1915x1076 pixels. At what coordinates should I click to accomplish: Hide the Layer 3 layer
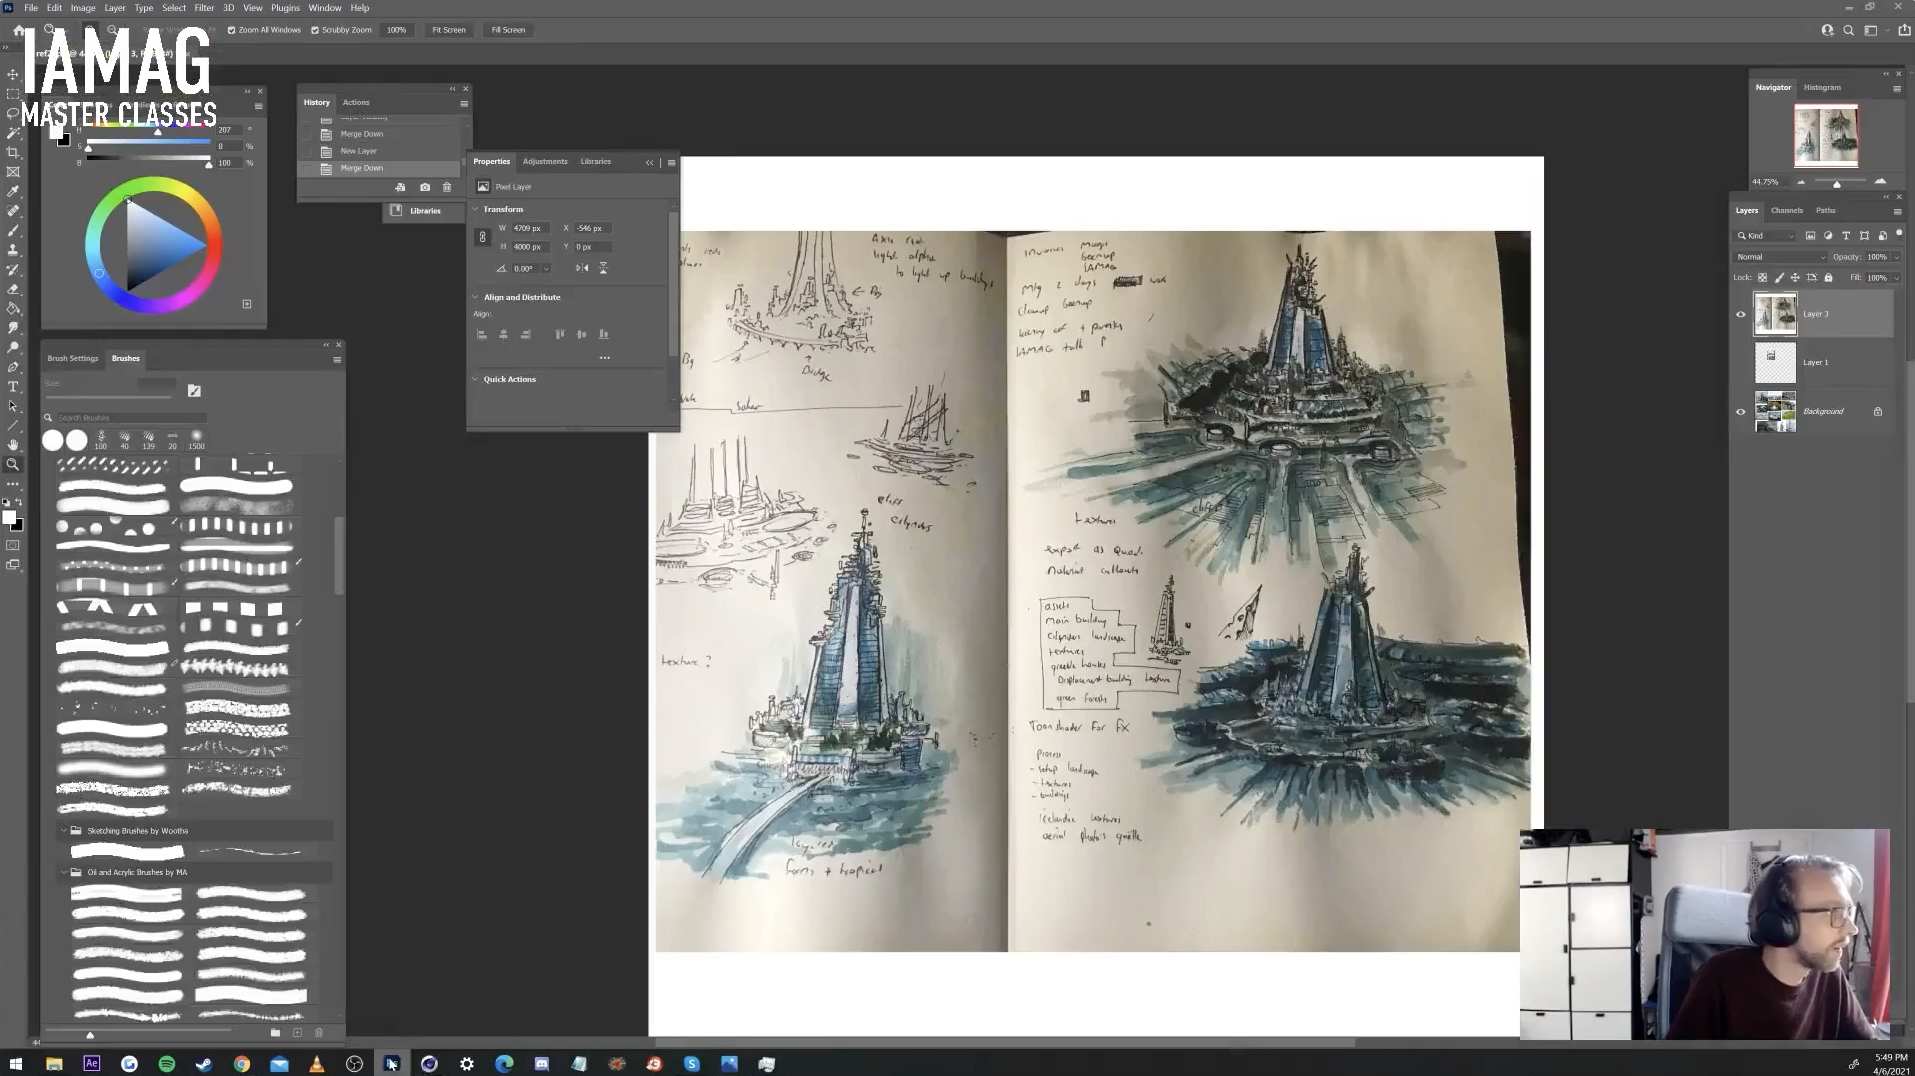click(1740, 313)
